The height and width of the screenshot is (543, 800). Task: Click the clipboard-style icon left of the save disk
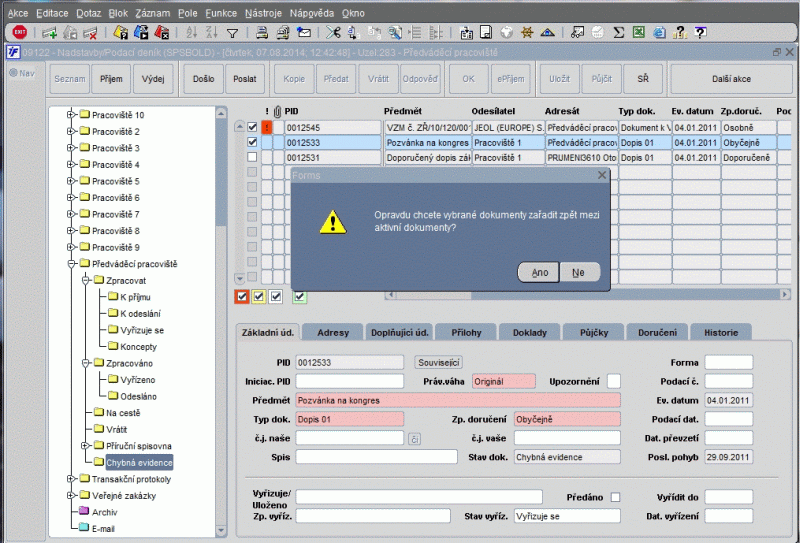[x=466, y=33]
